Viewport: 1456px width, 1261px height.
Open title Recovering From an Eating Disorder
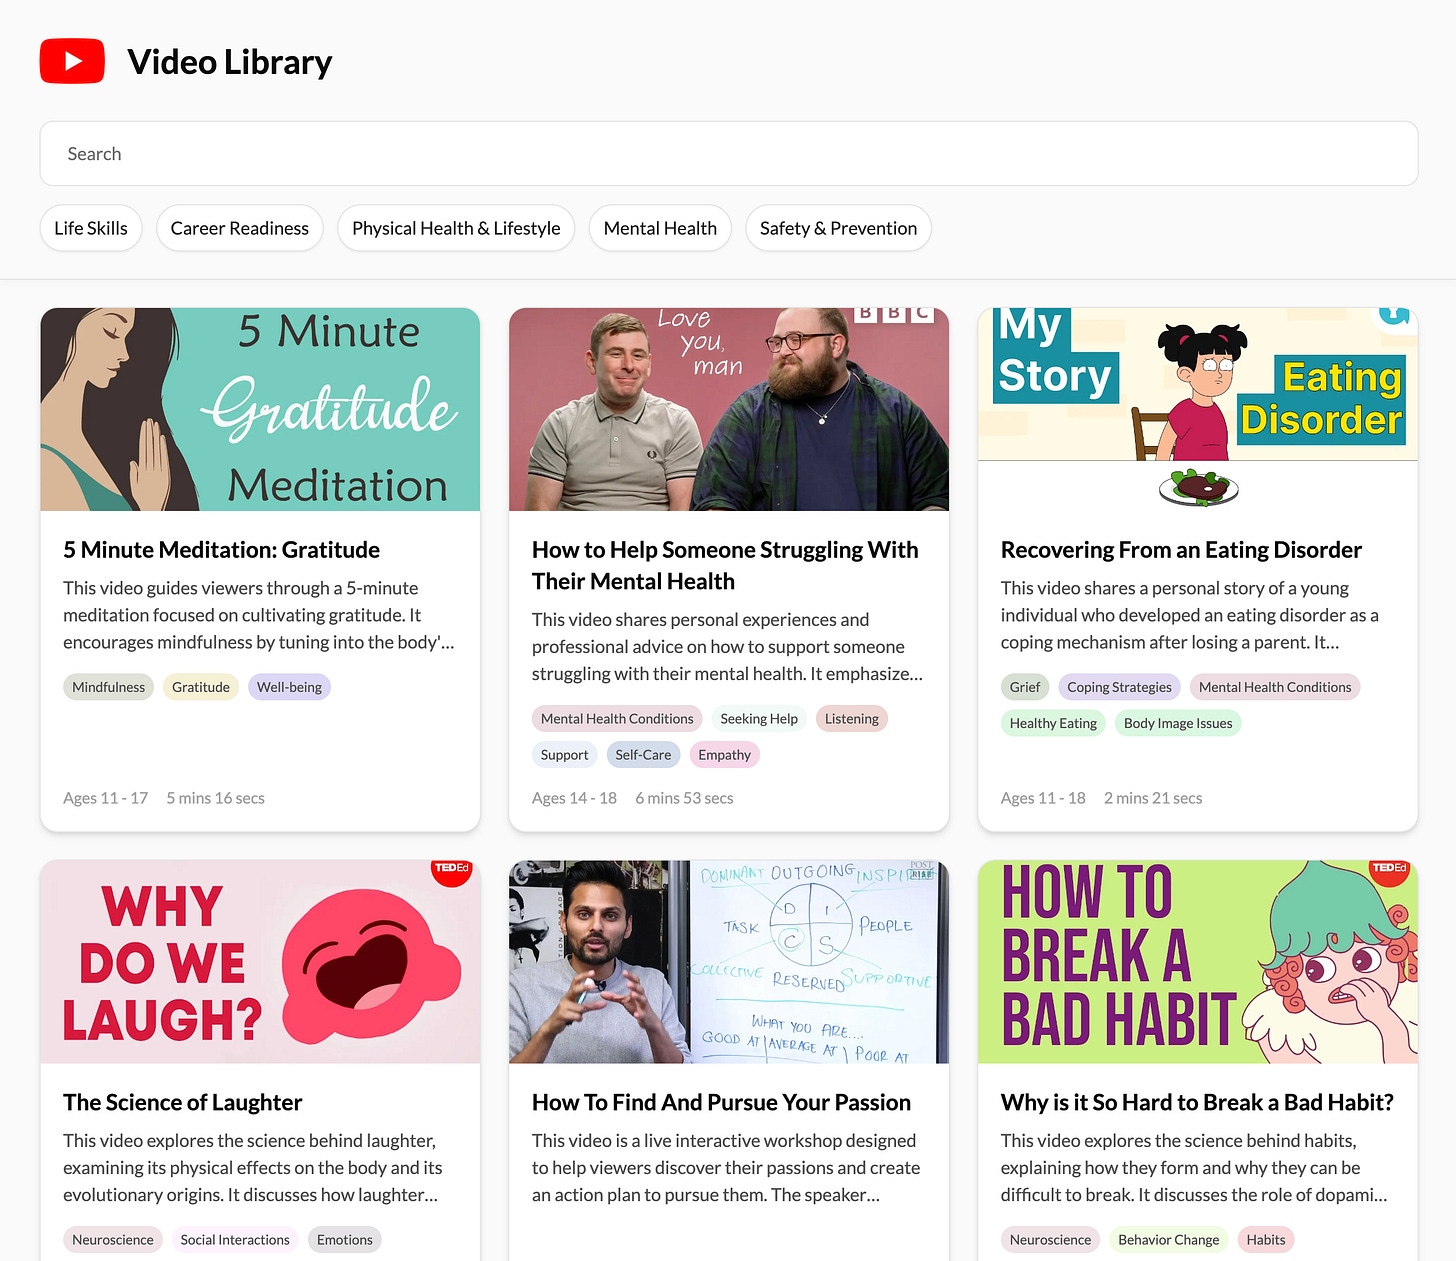(1181, 550)
